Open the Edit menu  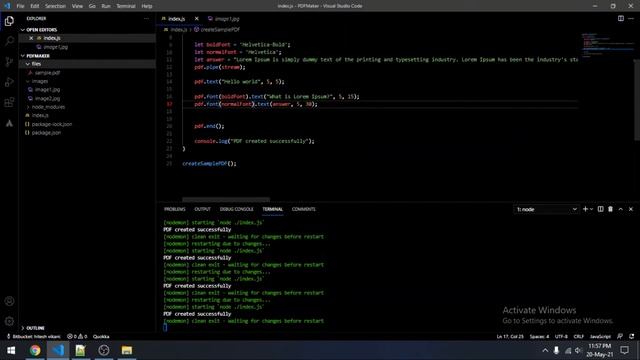click(x=35, y=6)
